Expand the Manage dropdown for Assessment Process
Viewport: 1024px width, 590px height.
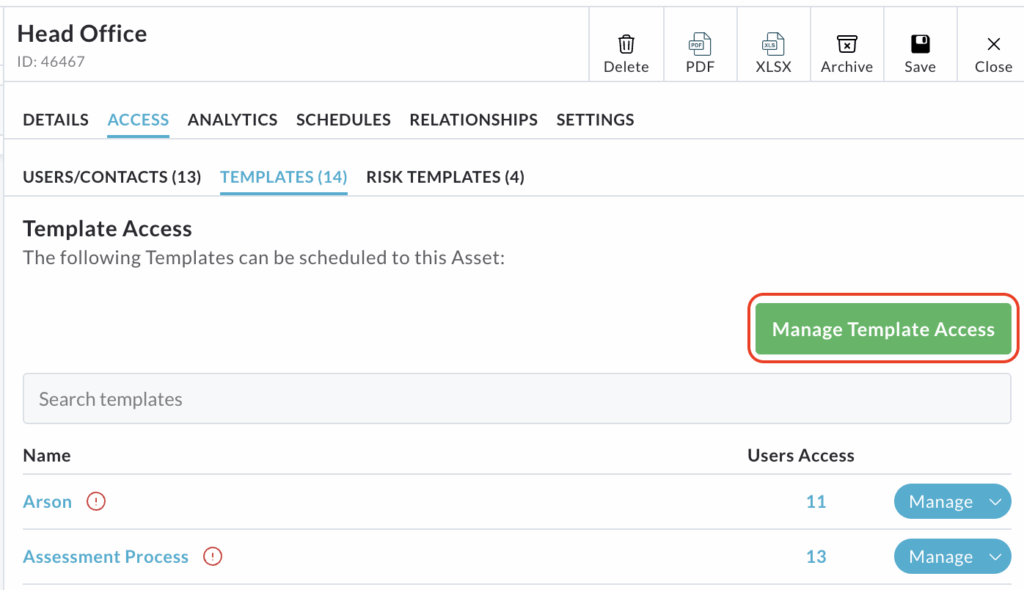[x=995, y=557]
